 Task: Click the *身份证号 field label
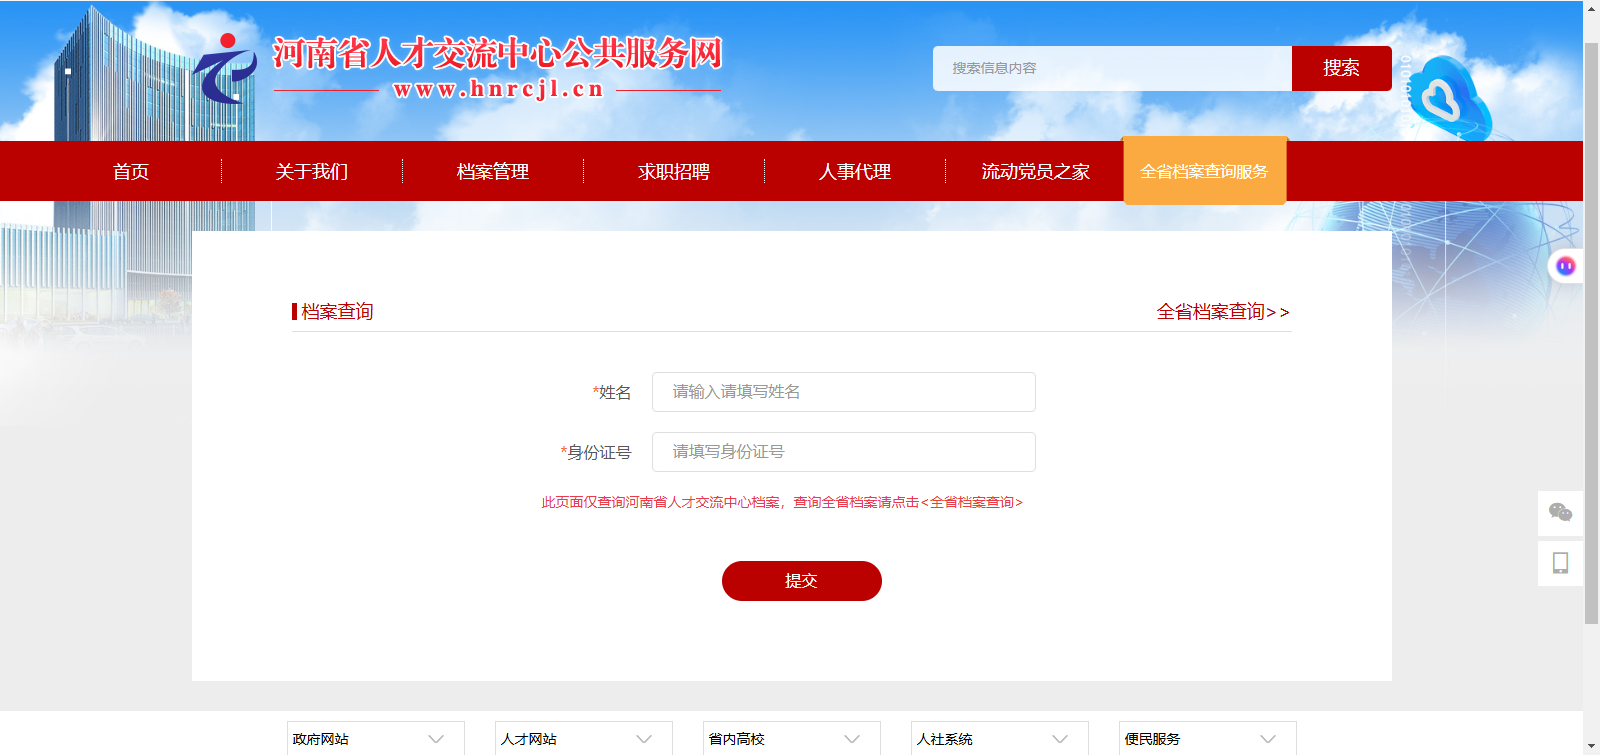point(596,452)
